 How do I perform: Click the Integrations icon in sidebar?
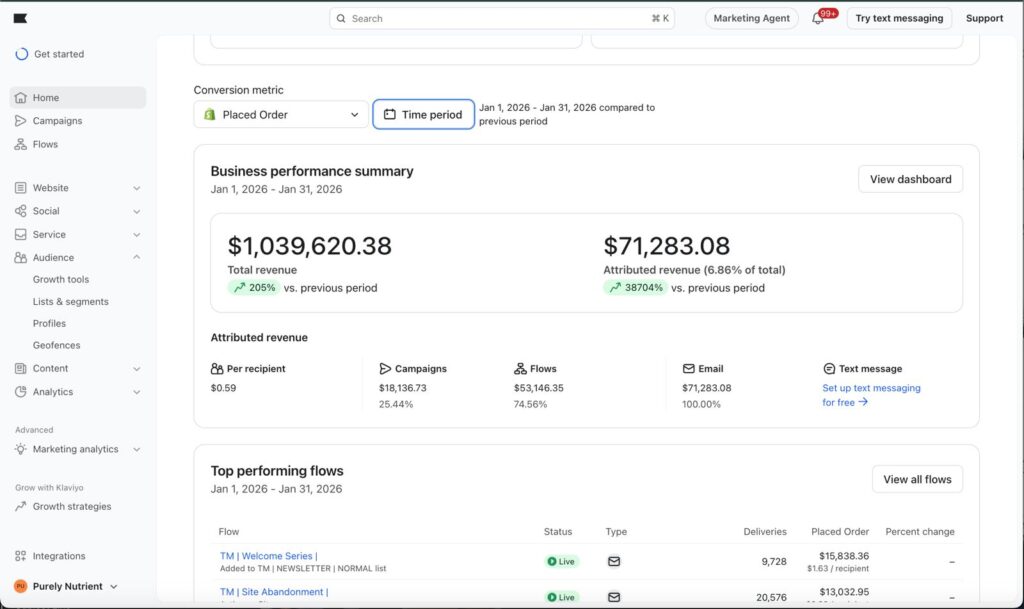point(21,556)
